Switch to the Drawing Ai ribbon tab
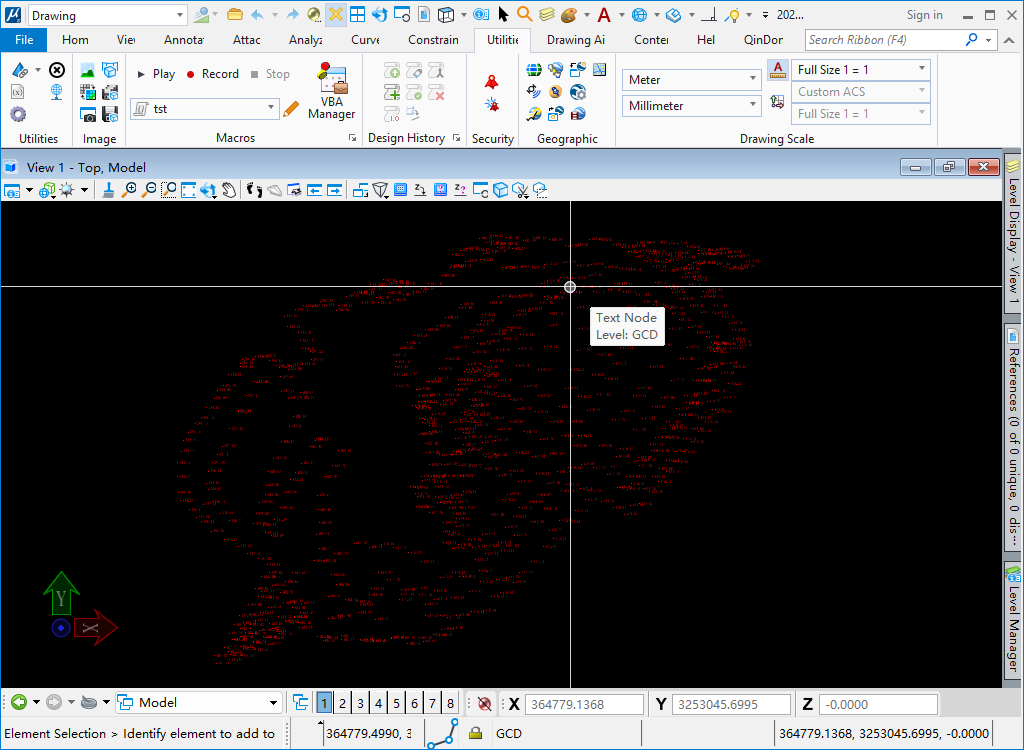1024x750 pixels. (575, 40)
